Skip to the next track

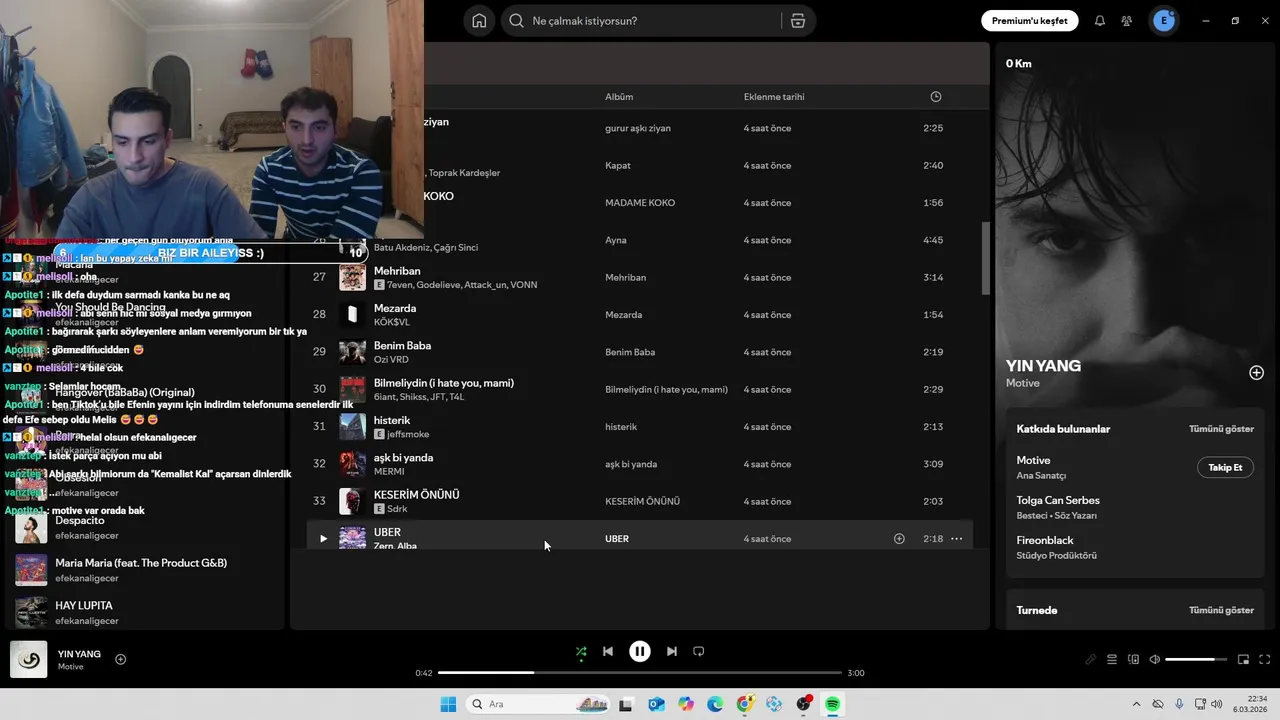[x=672, y=651]
